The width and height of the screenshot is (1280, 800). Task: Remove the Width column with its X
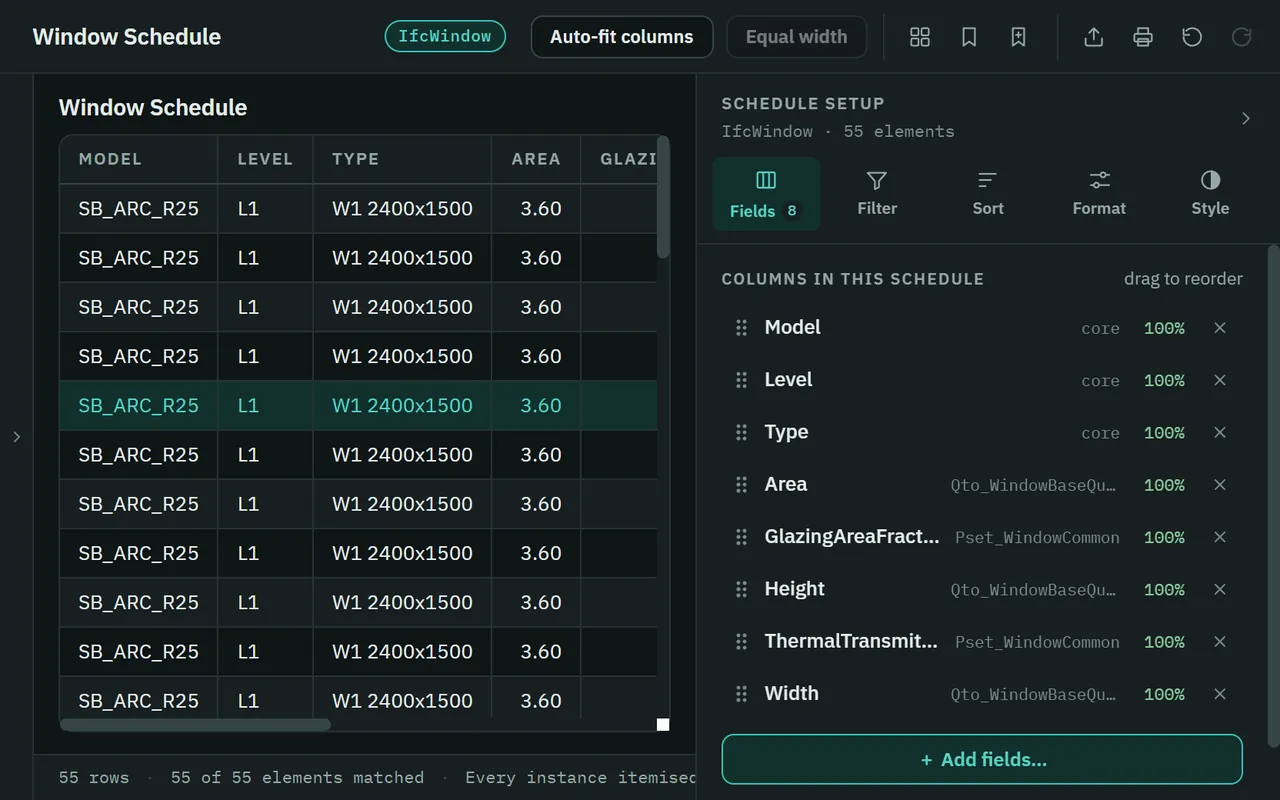1220,694
